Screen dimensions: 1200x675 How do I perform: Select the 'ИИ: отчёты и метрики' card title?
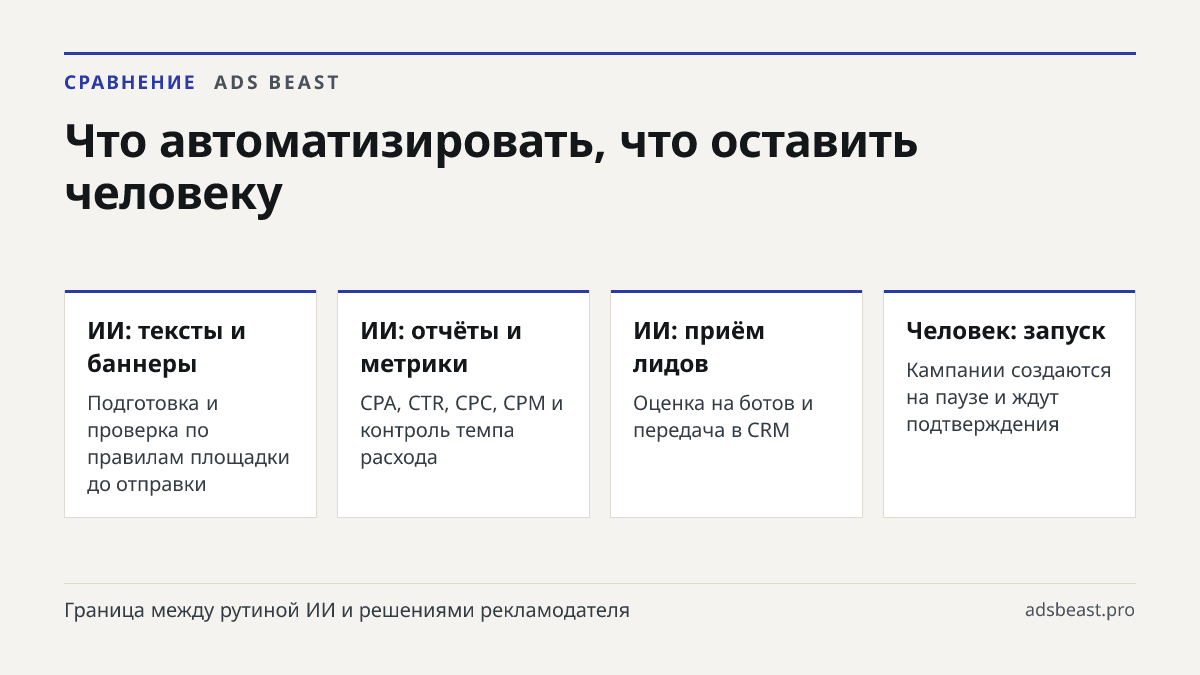(441, 347)
